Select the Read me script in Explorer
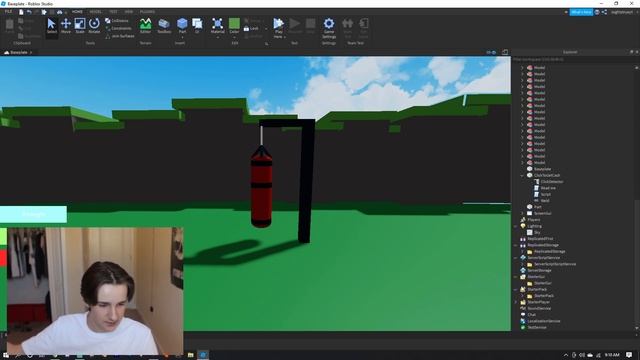 pyautogui.click(x=548, y=188)
